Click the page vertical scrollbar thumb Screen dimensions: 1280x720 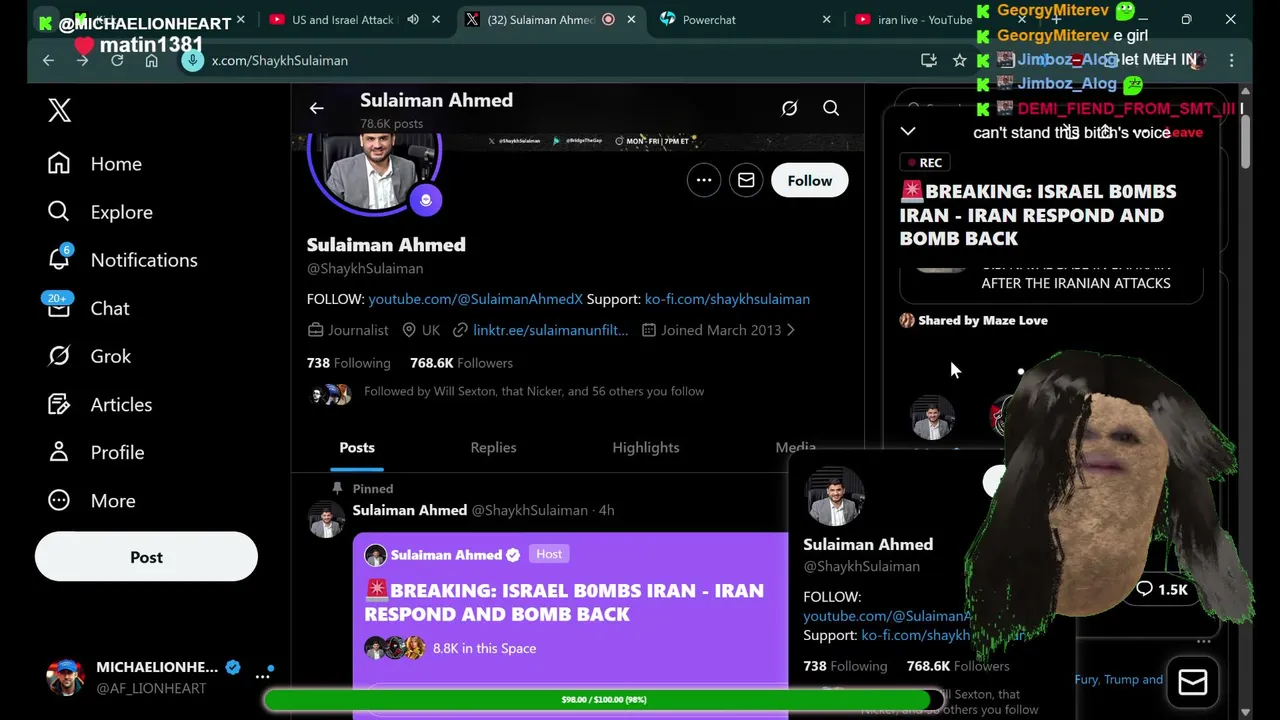[1245, 142]
